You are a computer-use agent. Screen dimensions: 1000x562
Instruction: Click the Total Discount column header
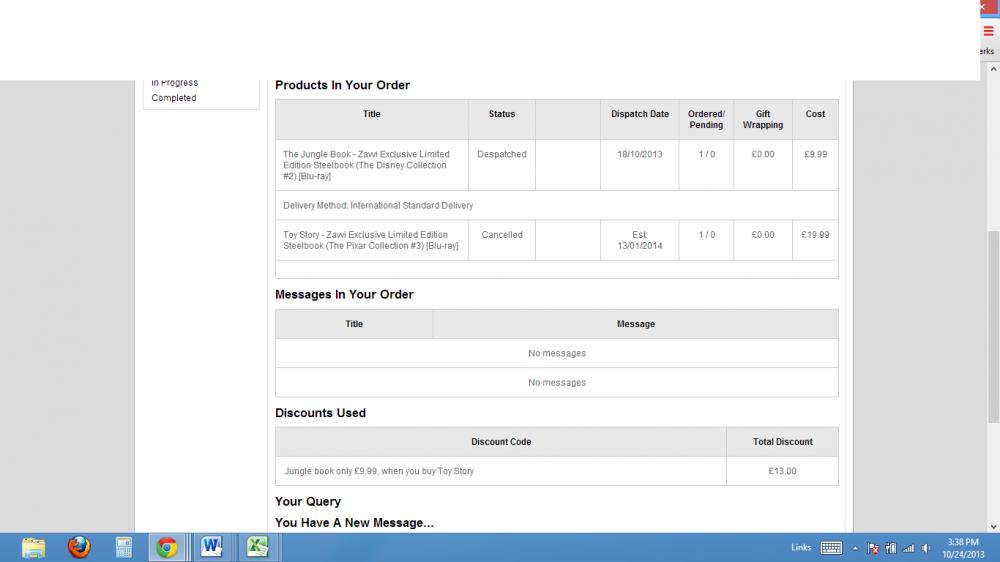click(x=783, y=441)
